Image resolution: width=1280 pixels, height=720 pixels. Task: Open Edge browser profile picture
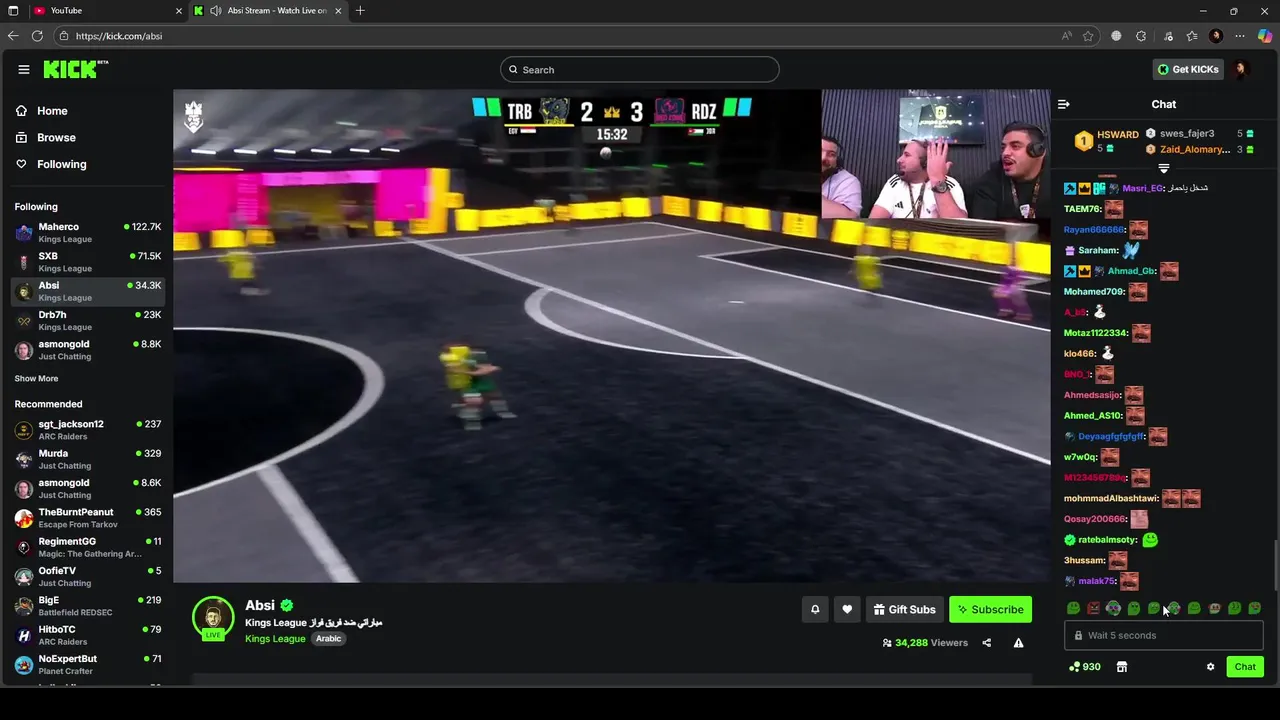click(x=1216, y=36)
